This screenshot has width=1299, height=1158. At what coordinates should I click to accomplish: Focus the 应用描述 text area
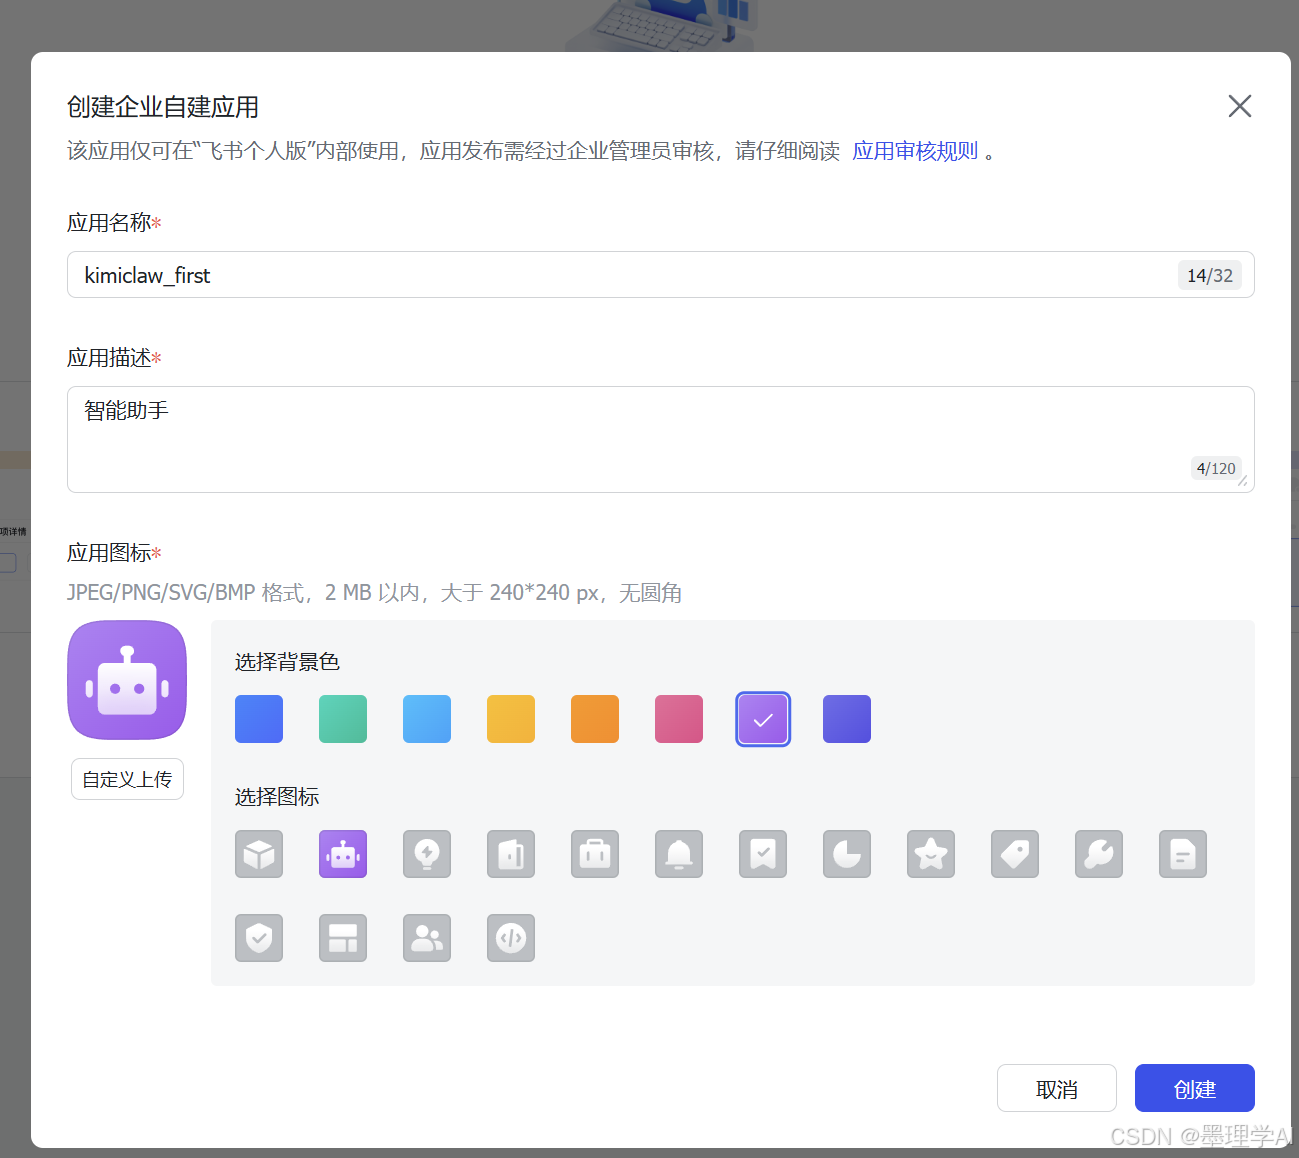[x=661, y=439]
